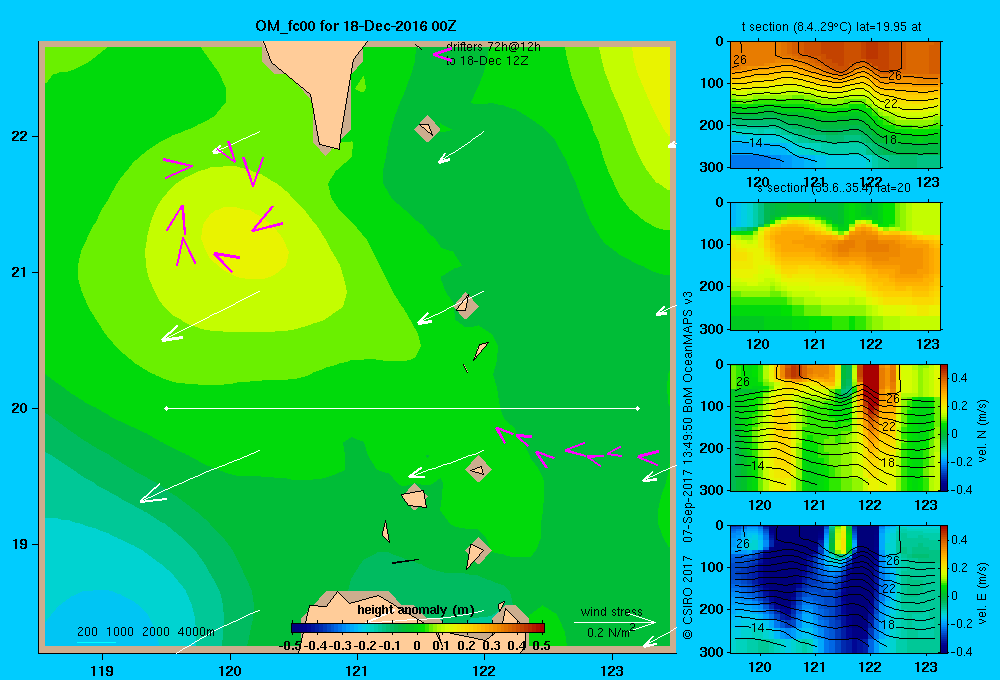The width and height of the screenshot is (1000, 680).
Task: Click the longitude 121 axis label on main map
Action: pyautogui.click(x=357, y=671)
